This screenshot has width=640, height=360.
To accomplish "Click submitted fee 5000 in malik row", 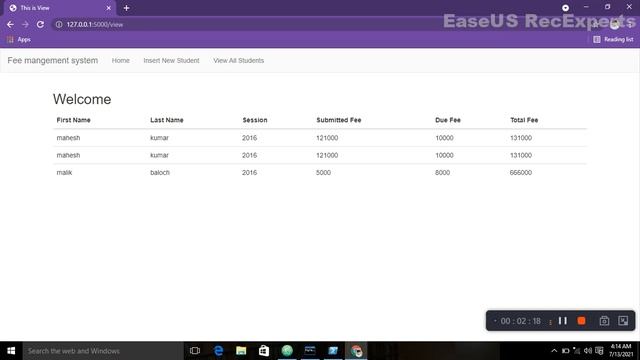I will pos(323,173).
